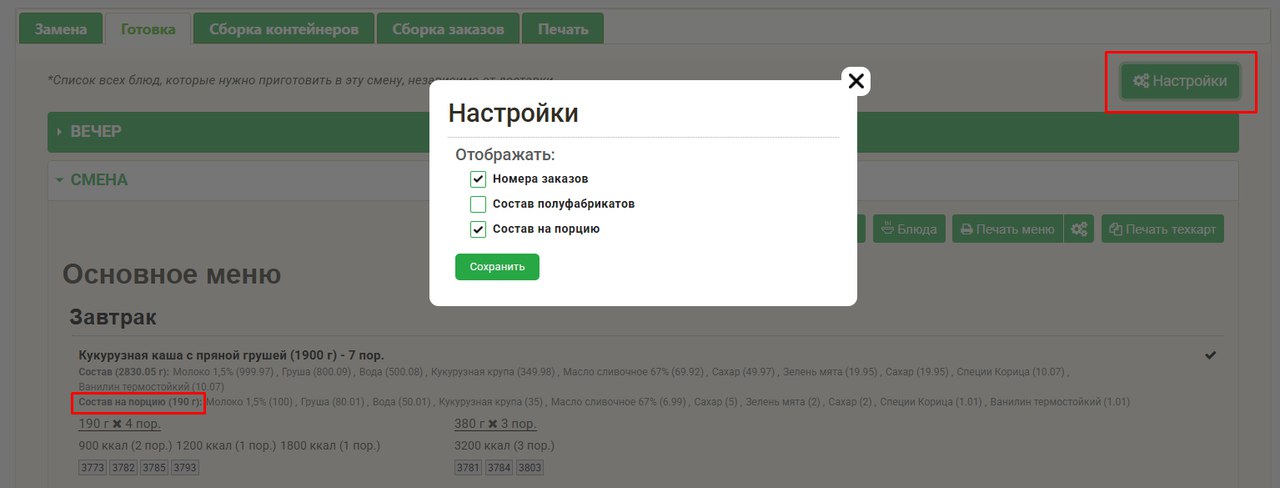Viewport: 1280px width, 488px height.
Task: Close the Настройки dialog with the X
Action: 856,82
